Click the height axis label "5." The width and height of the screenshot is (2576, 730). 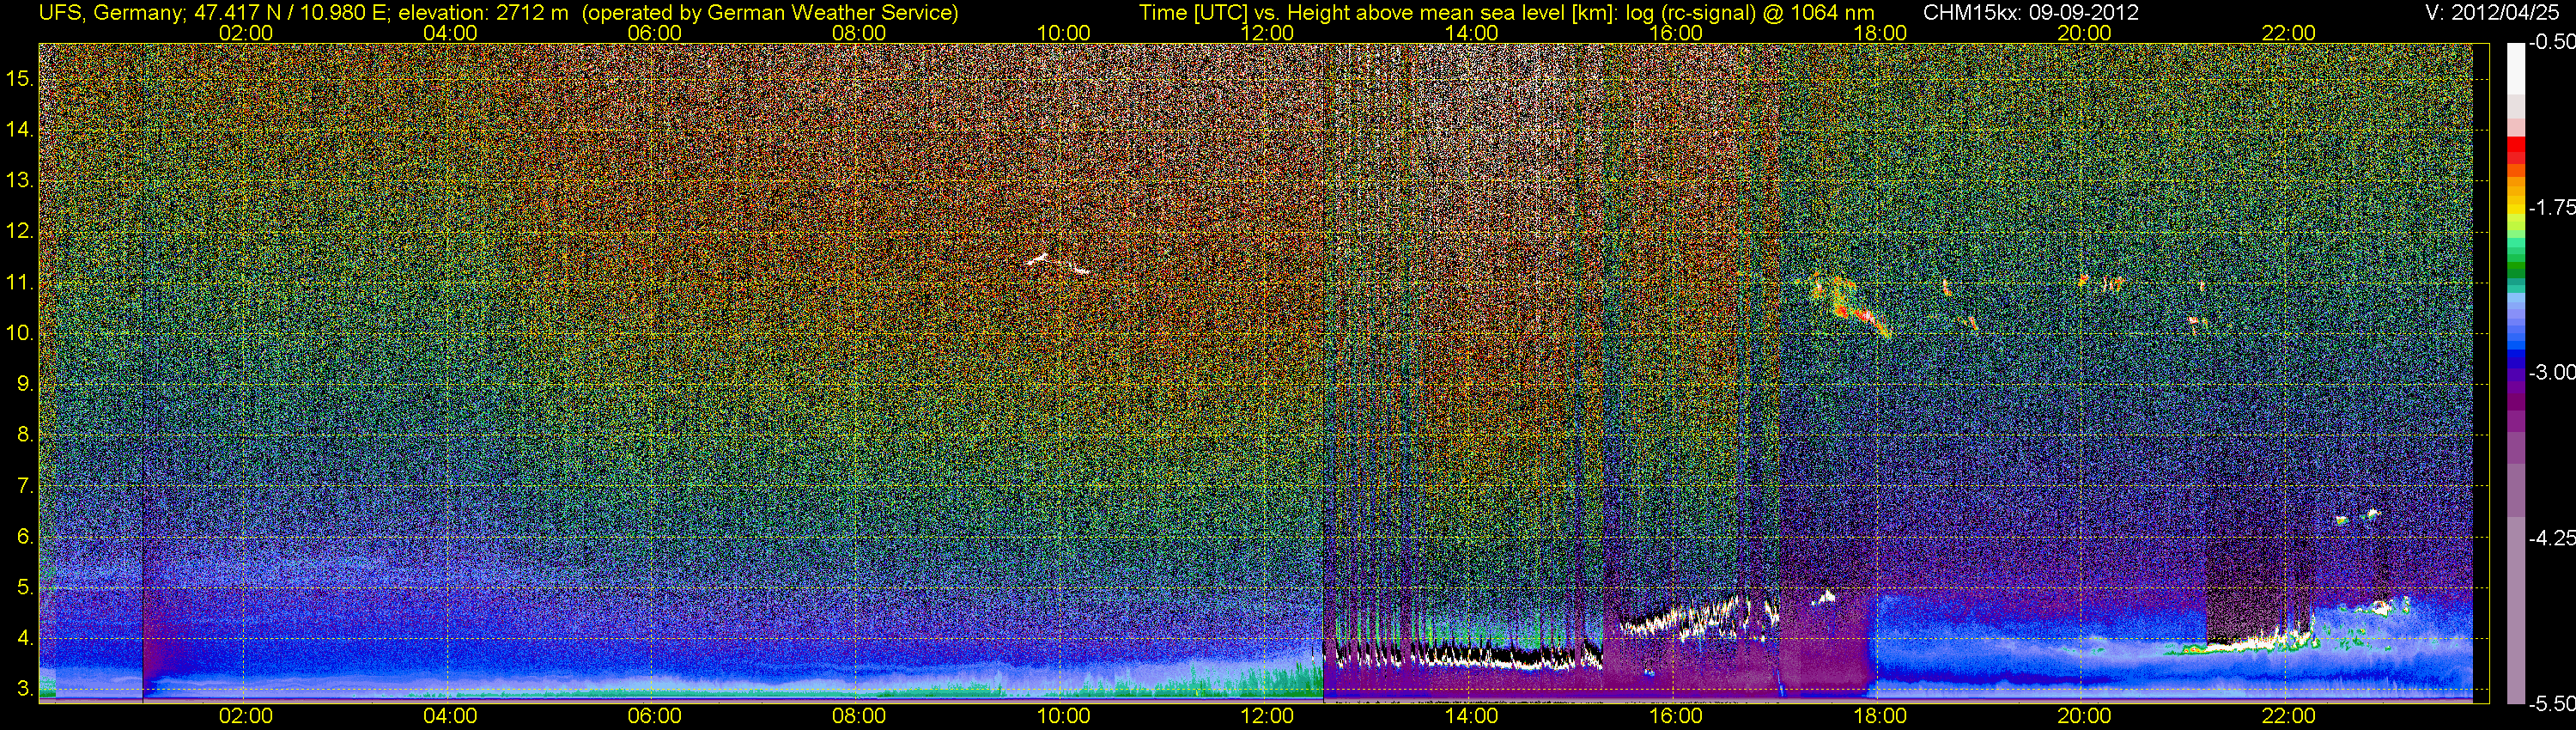(25, 588)
